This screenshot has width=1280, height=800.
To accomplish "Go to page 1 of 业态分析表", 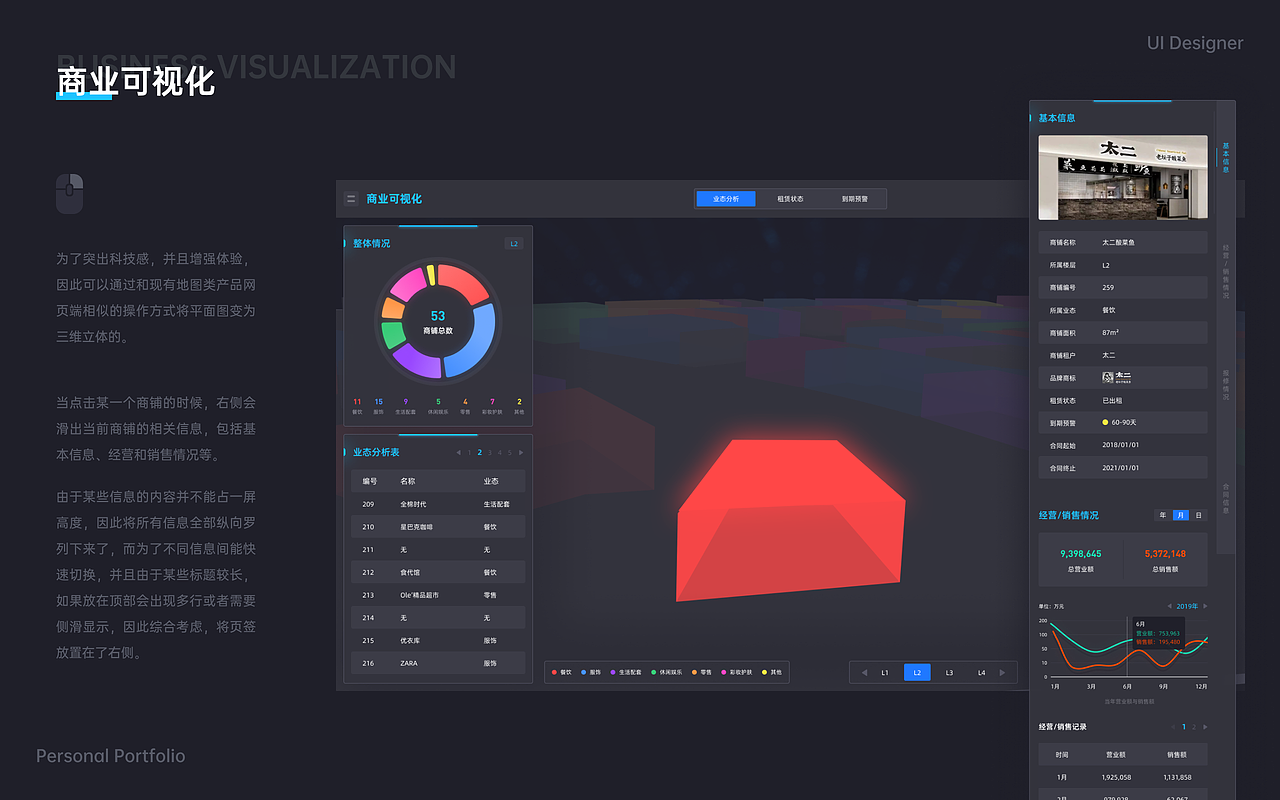I will tap(469, 453).
